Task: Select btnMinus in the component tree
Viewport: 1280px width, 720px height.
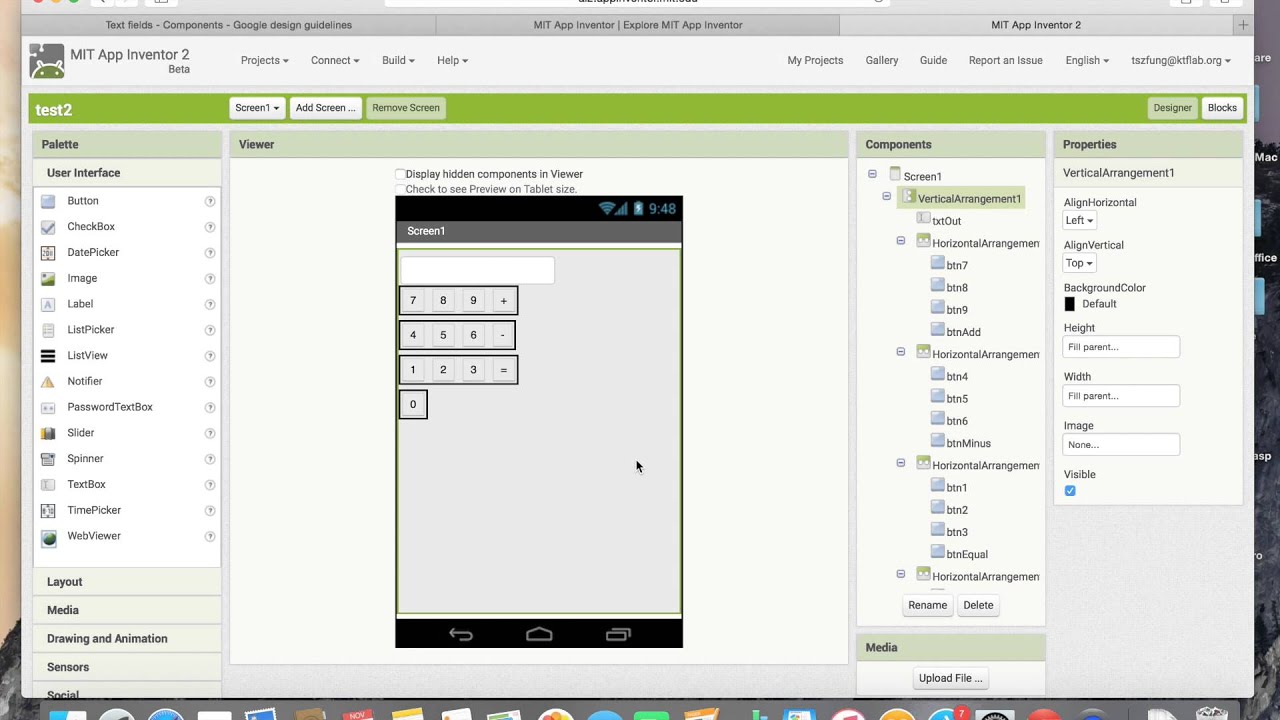Action: point(968,443)
